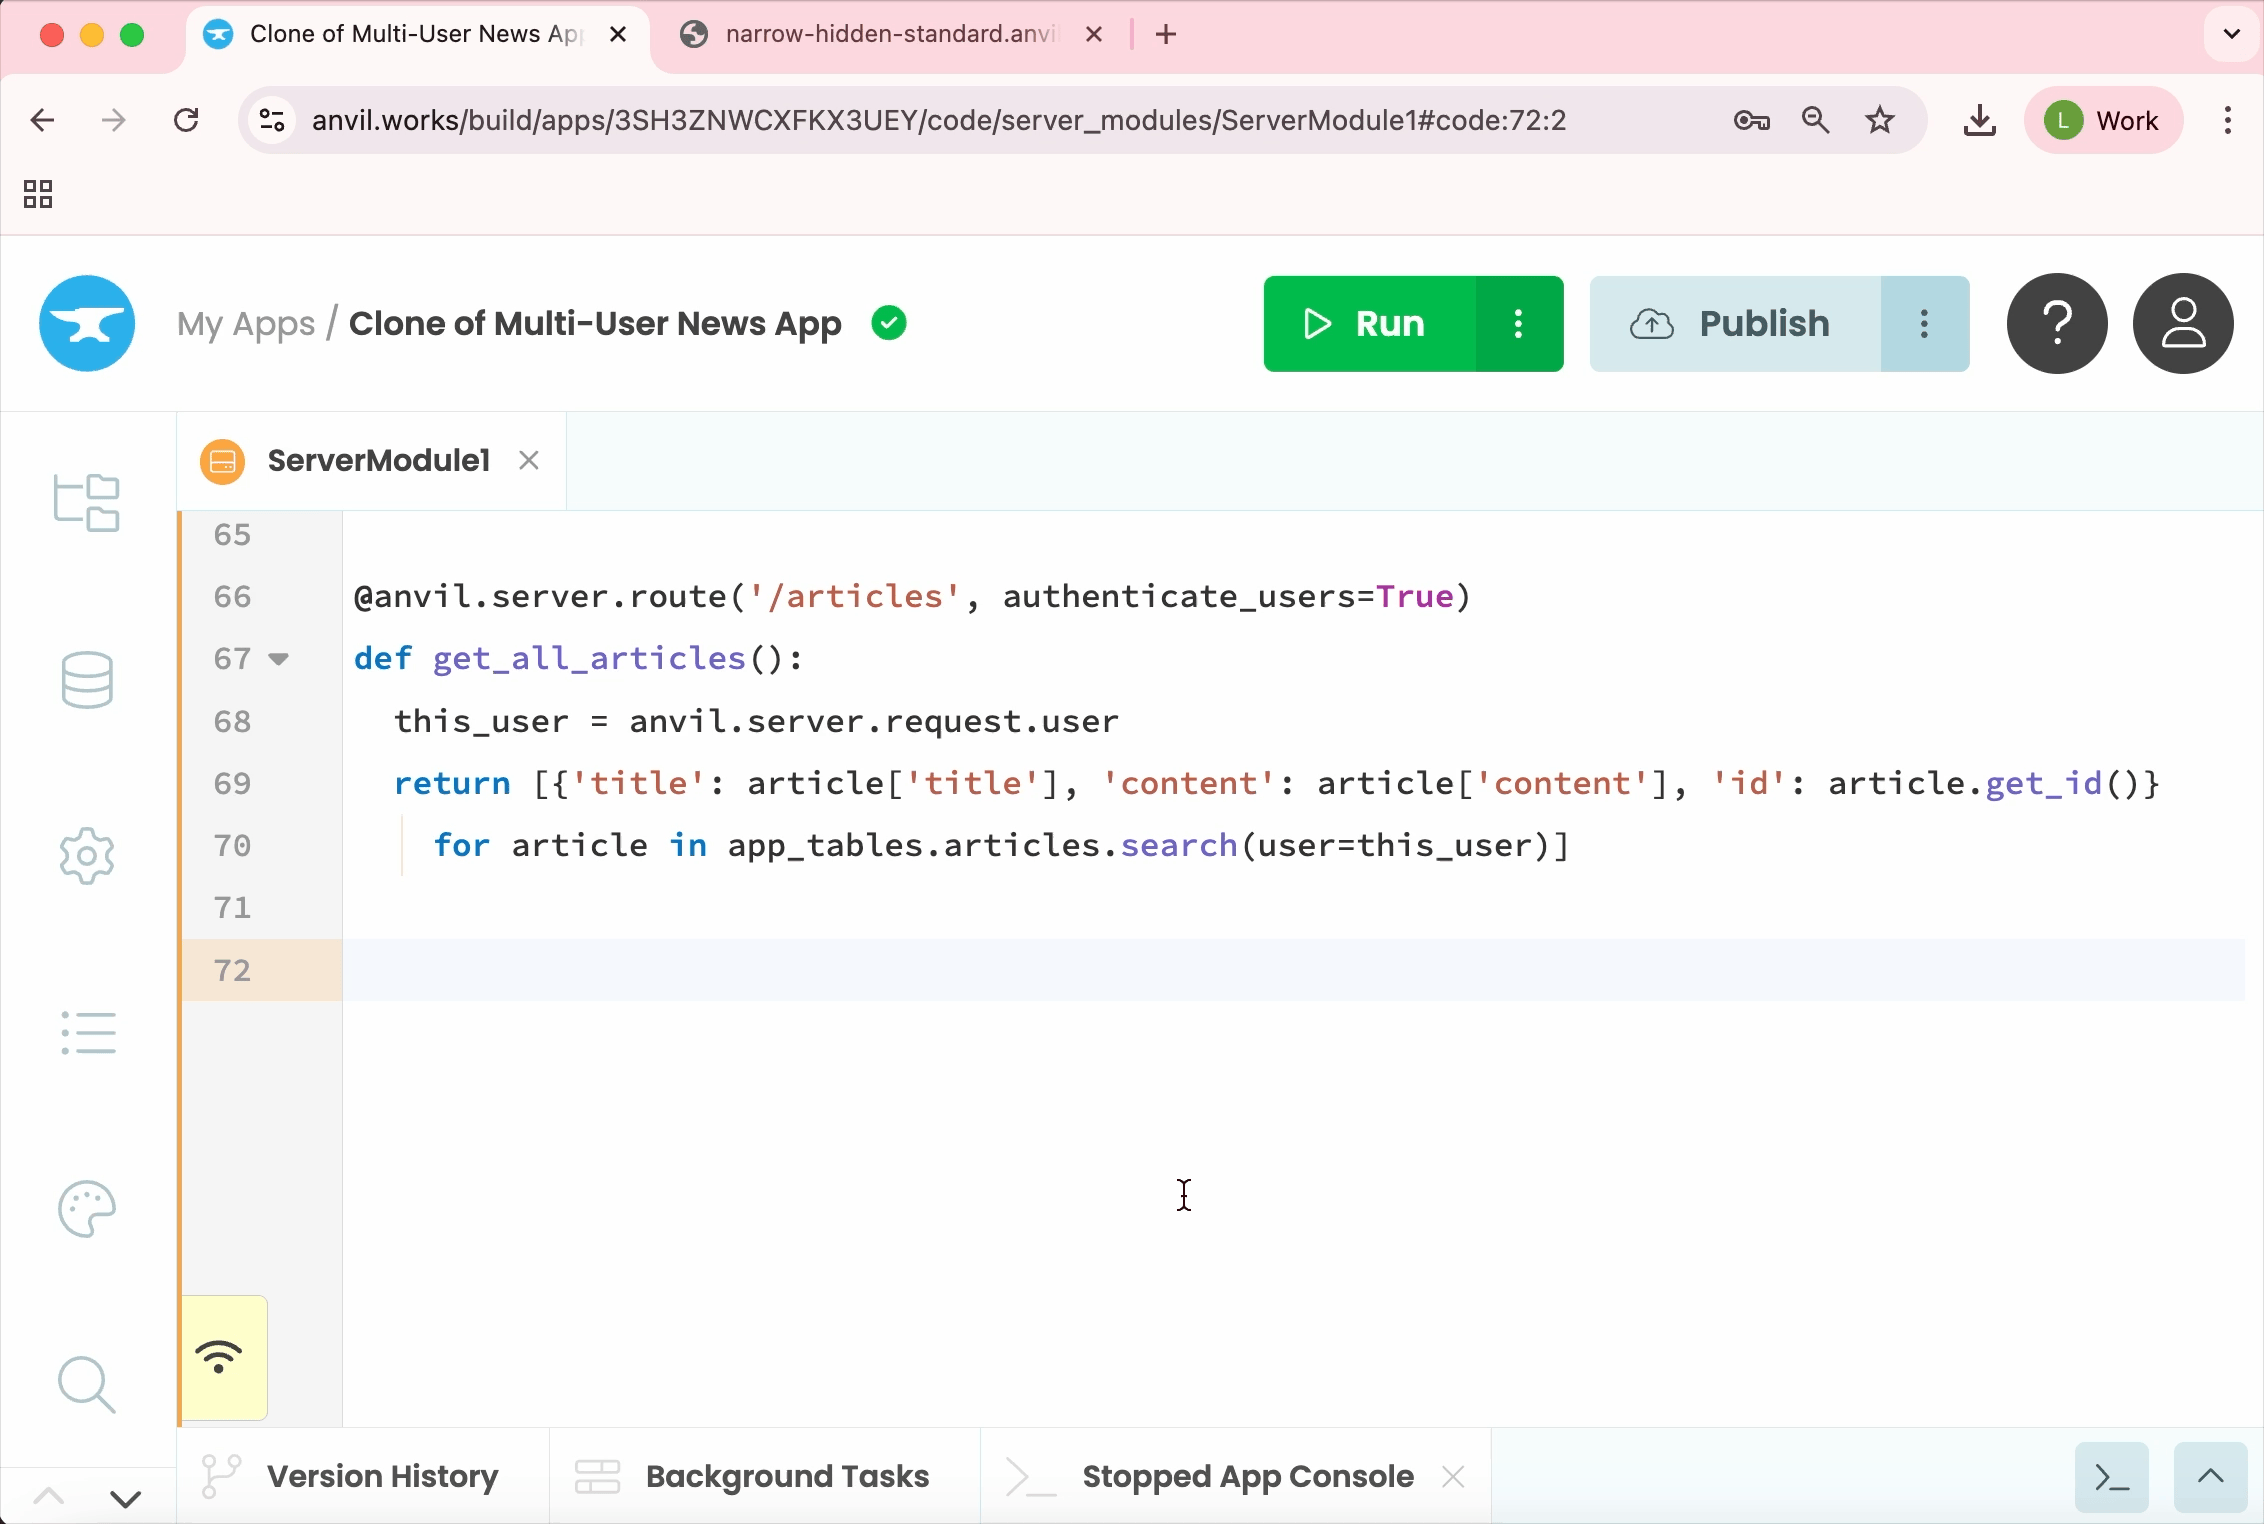2264x1524 pixels.
Task: Open the Anvil logo home icon
Action: [x=87, y=323]
